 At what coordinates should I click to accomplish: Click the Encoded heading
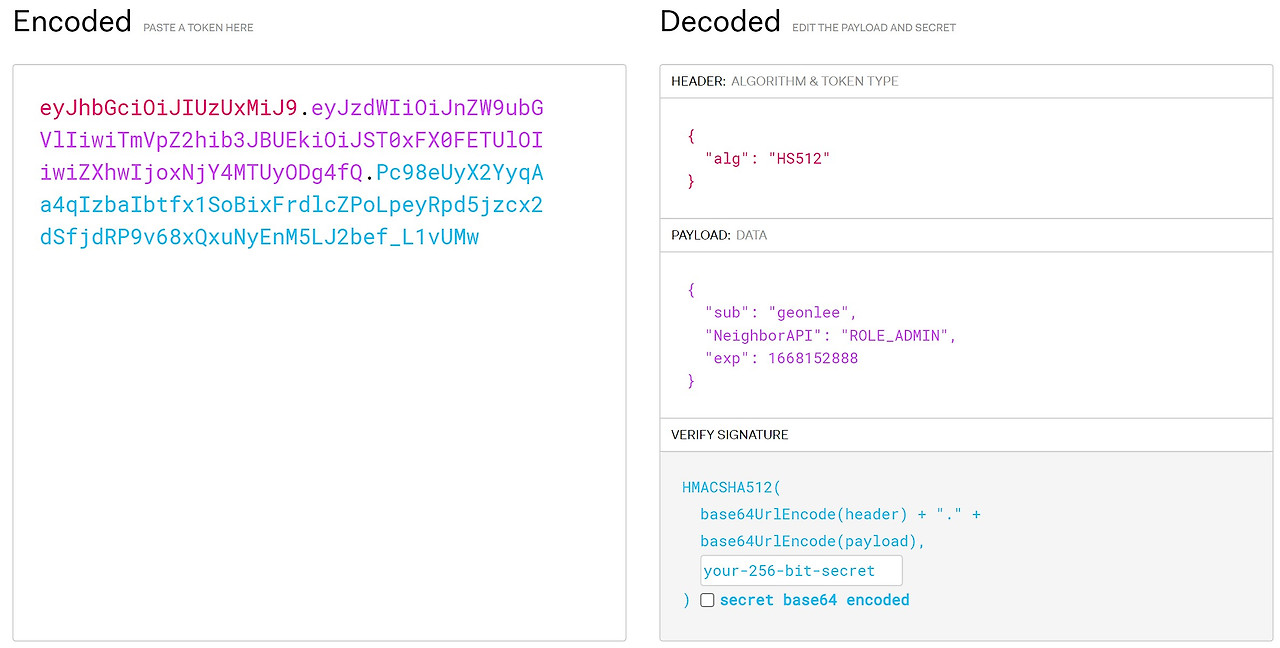(x=72, y=22)
